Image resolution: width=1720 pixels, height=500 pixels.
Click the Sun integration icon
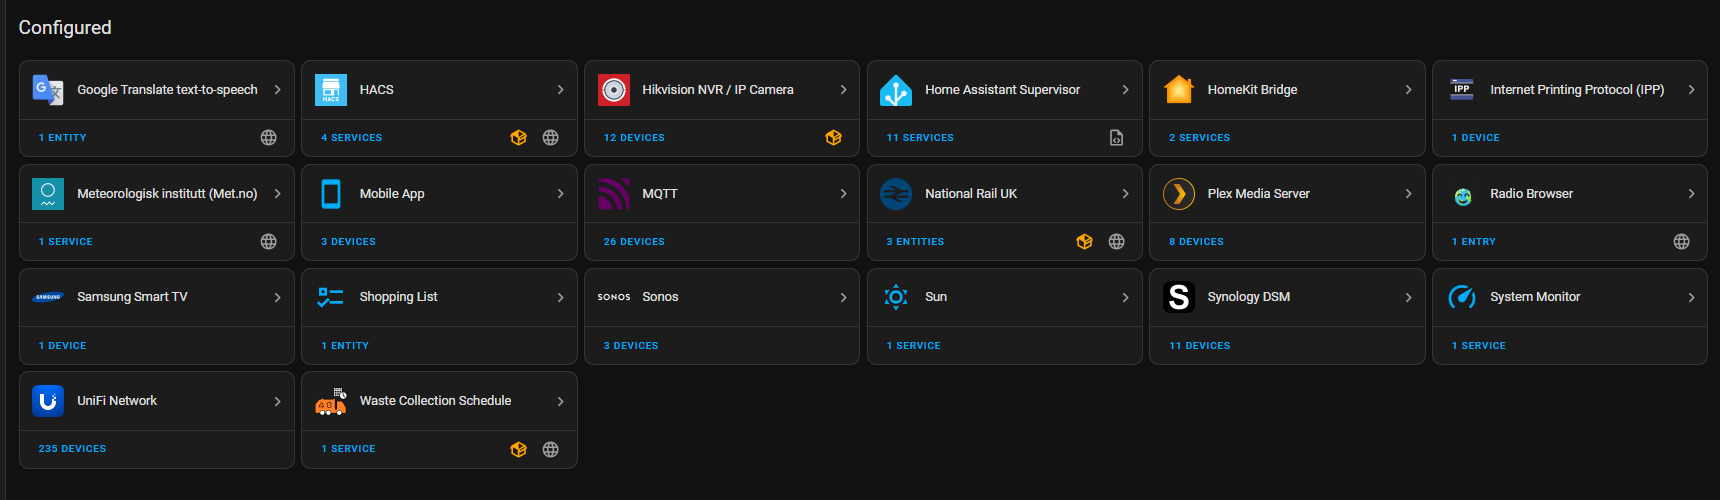pos(895,297)
